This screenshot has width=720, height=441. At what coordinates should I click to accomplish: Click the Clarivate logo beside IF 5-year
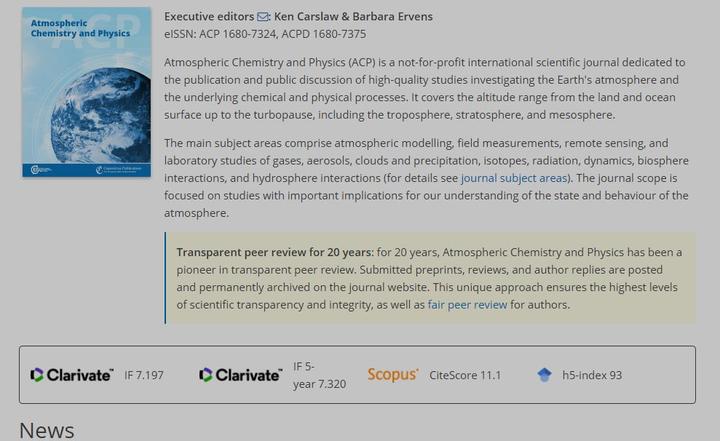point(240,375)
